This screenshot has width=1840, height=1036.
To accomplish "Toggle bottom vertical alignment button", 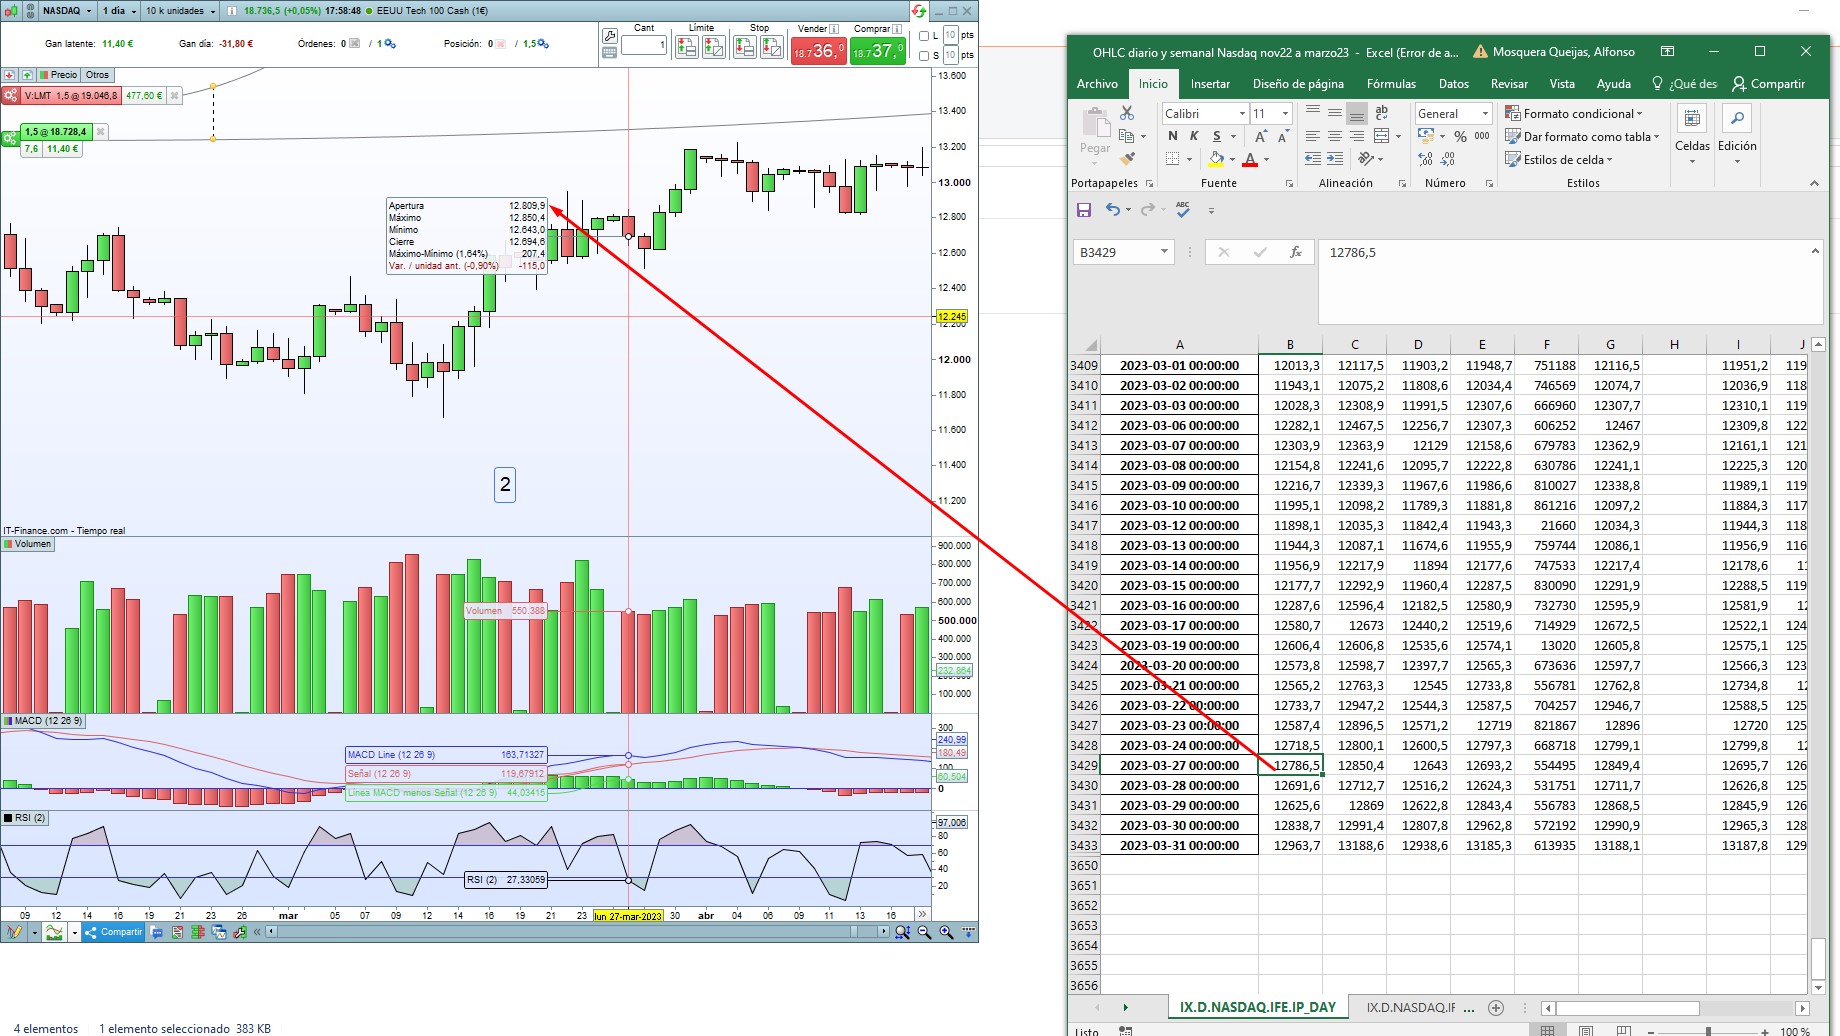I will [x=1357, y=113].
